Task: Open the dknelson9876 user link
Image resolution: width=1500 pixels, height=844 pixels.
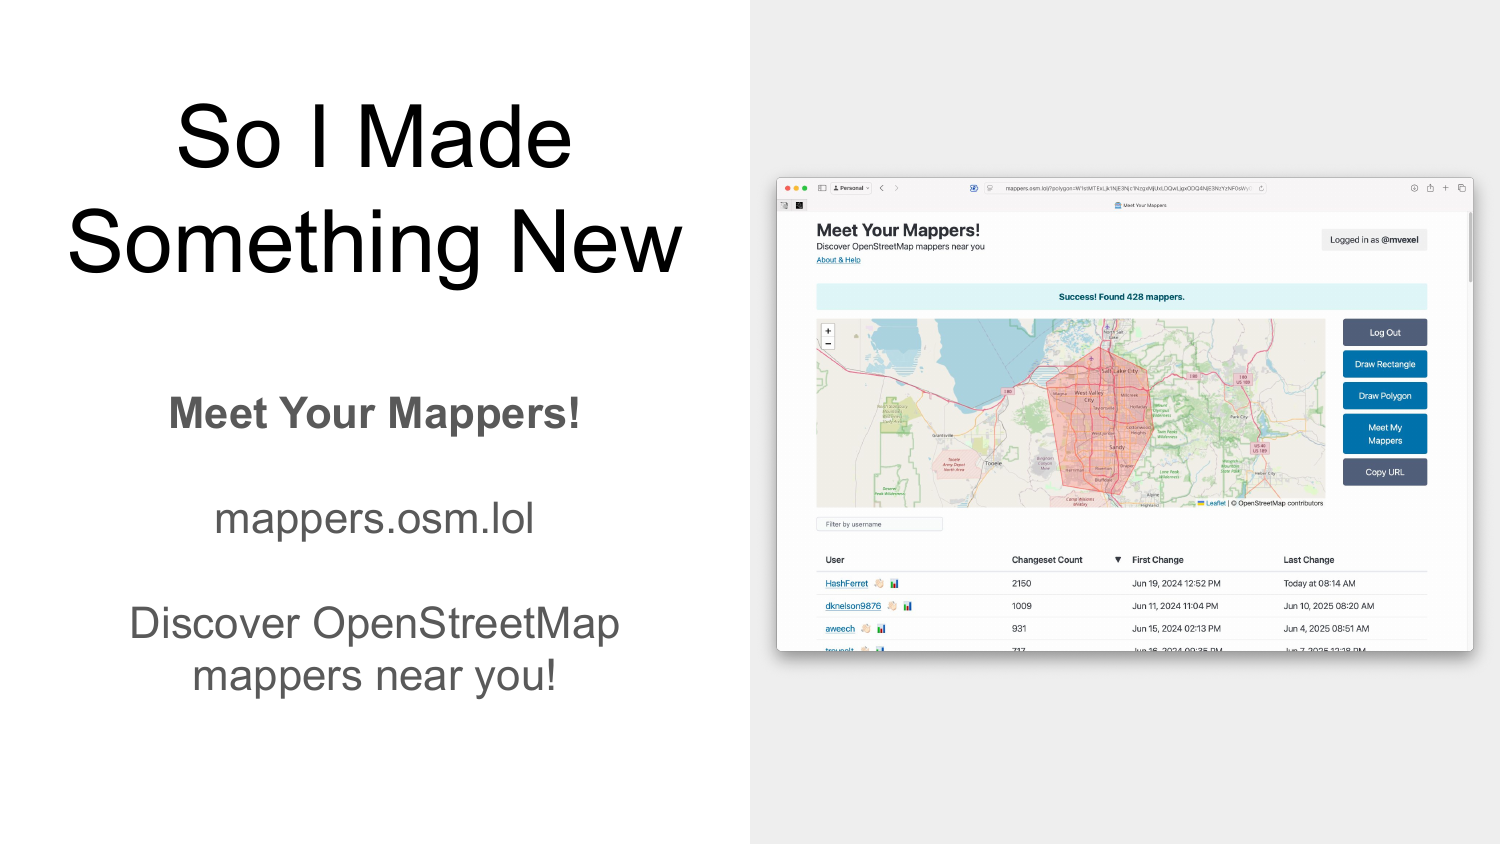Action: point(853,606)
